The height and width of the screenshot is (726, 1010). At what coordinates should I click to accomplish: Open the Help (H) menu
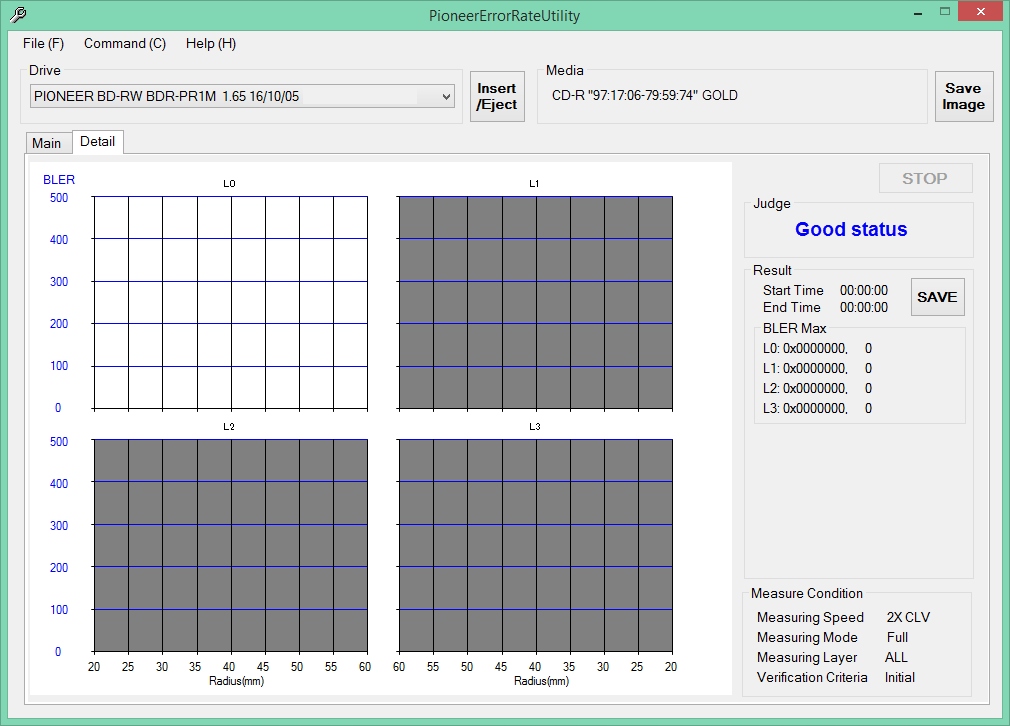(x=211, y=43)
